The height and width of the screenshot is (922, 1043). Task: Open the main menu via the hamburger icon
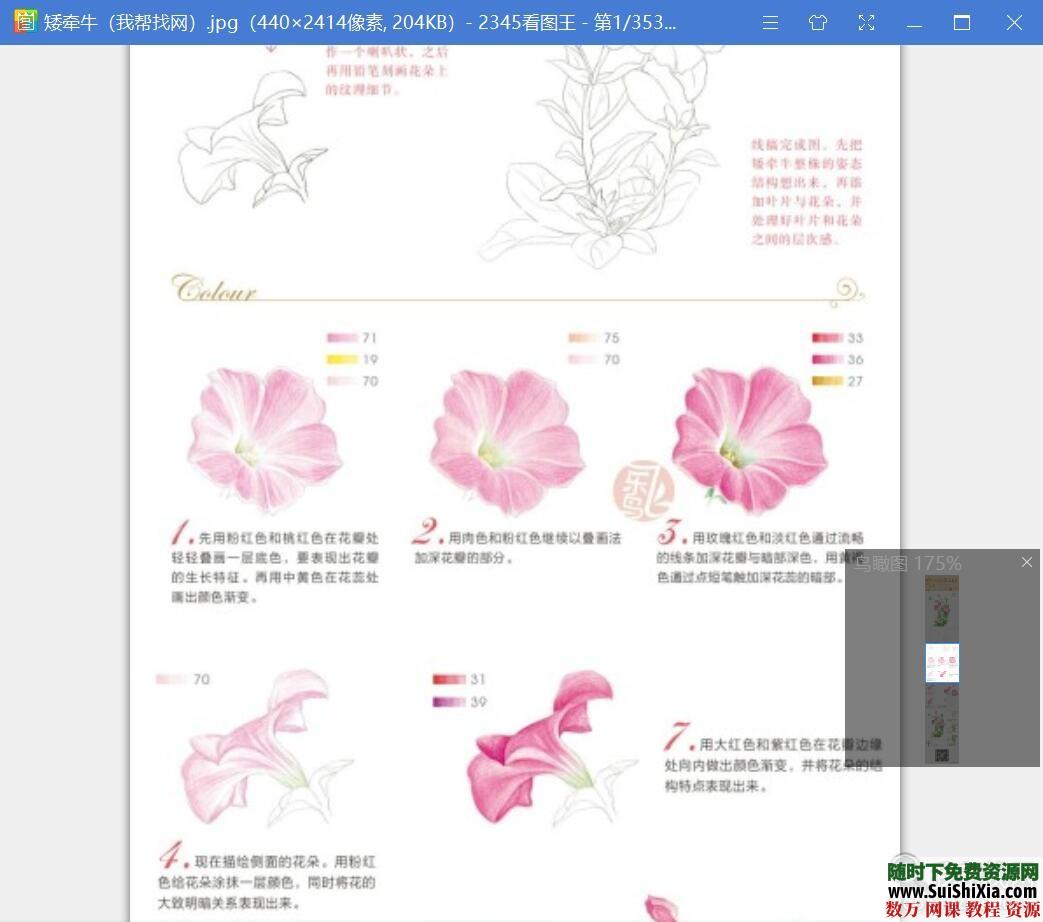(x=770, y=22)
